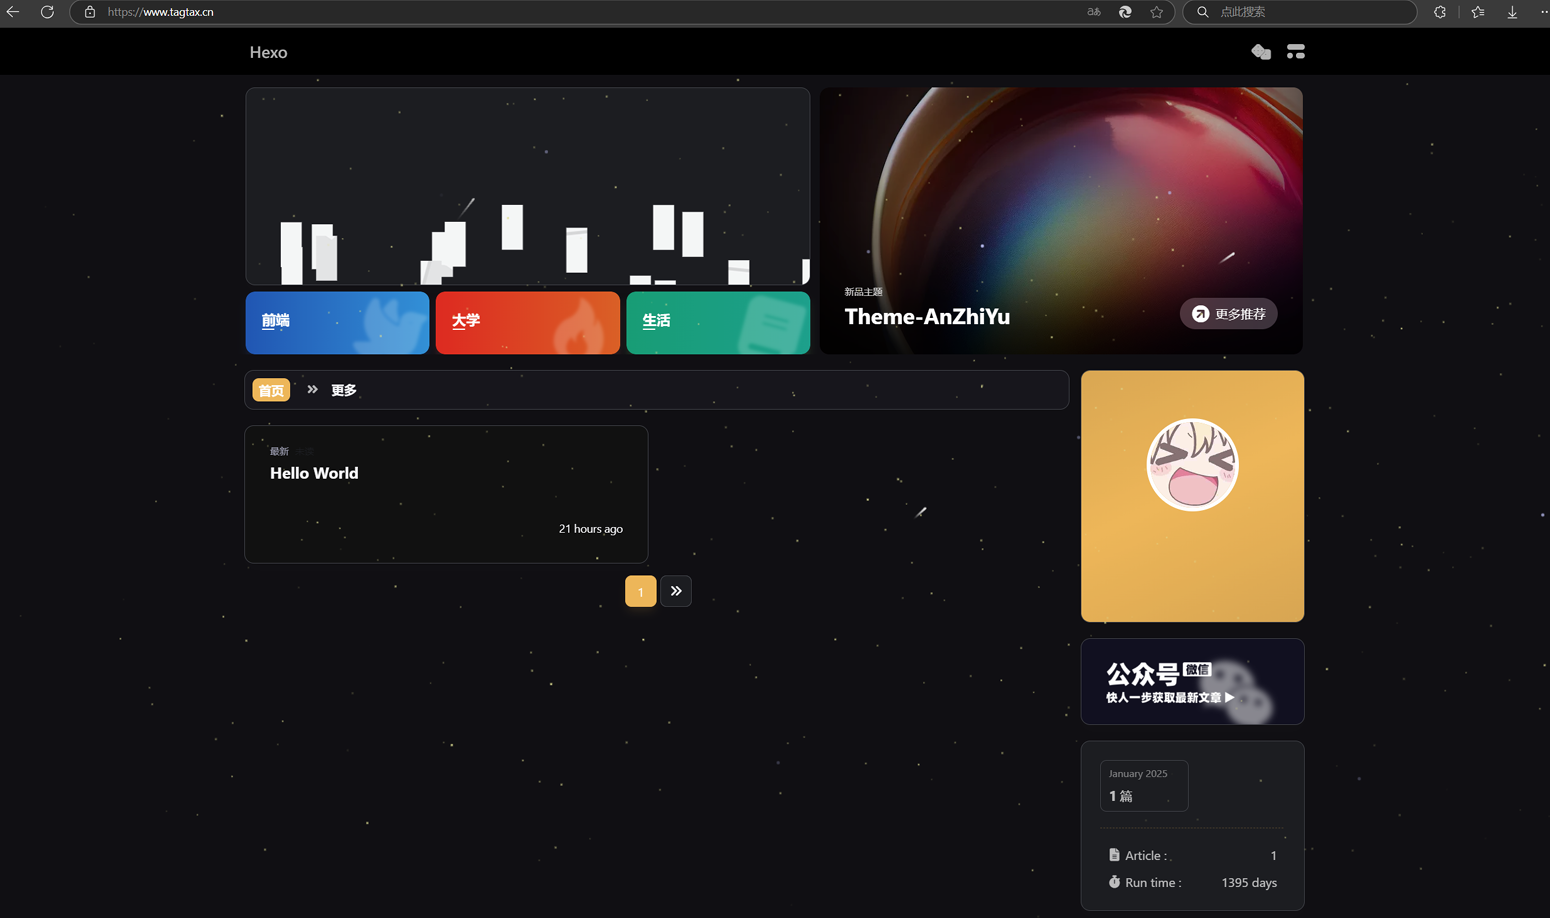The width and height of the screenshot is (1550, 918).
Task: Add page to favorites star icon
Action: (x=1157, y=12)
